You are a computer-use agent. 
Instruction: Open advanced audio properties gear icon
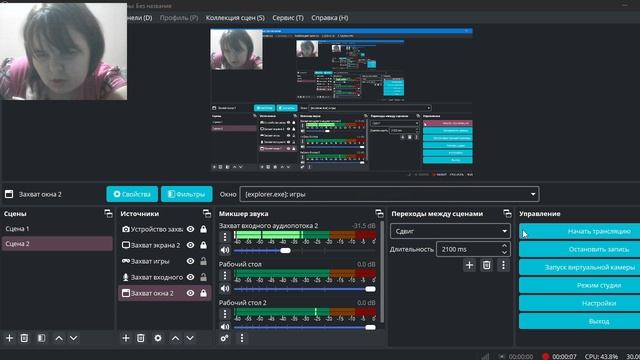pyautogui.click(x=224, y=338)
